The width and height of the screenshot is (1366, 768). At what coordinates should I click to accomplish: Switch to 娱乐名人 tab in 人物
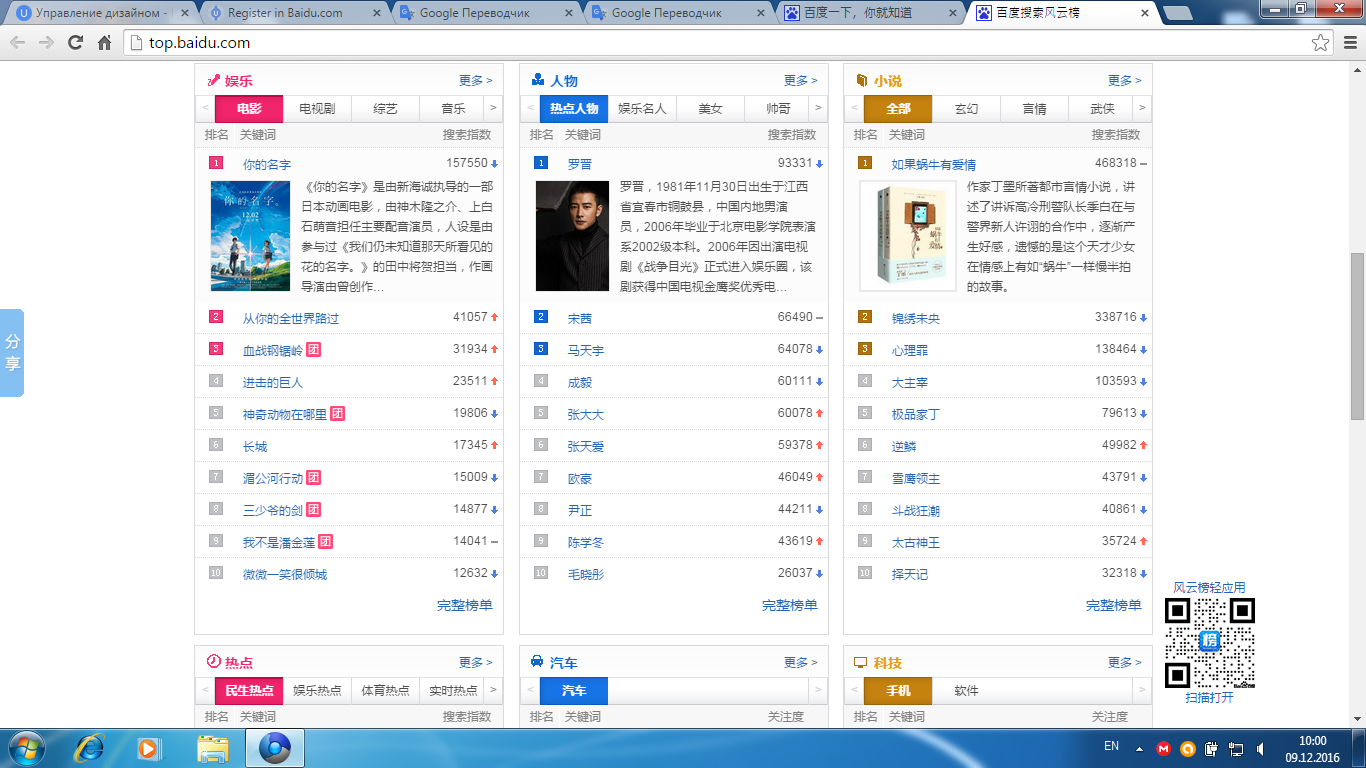click(x=642, y=109)
